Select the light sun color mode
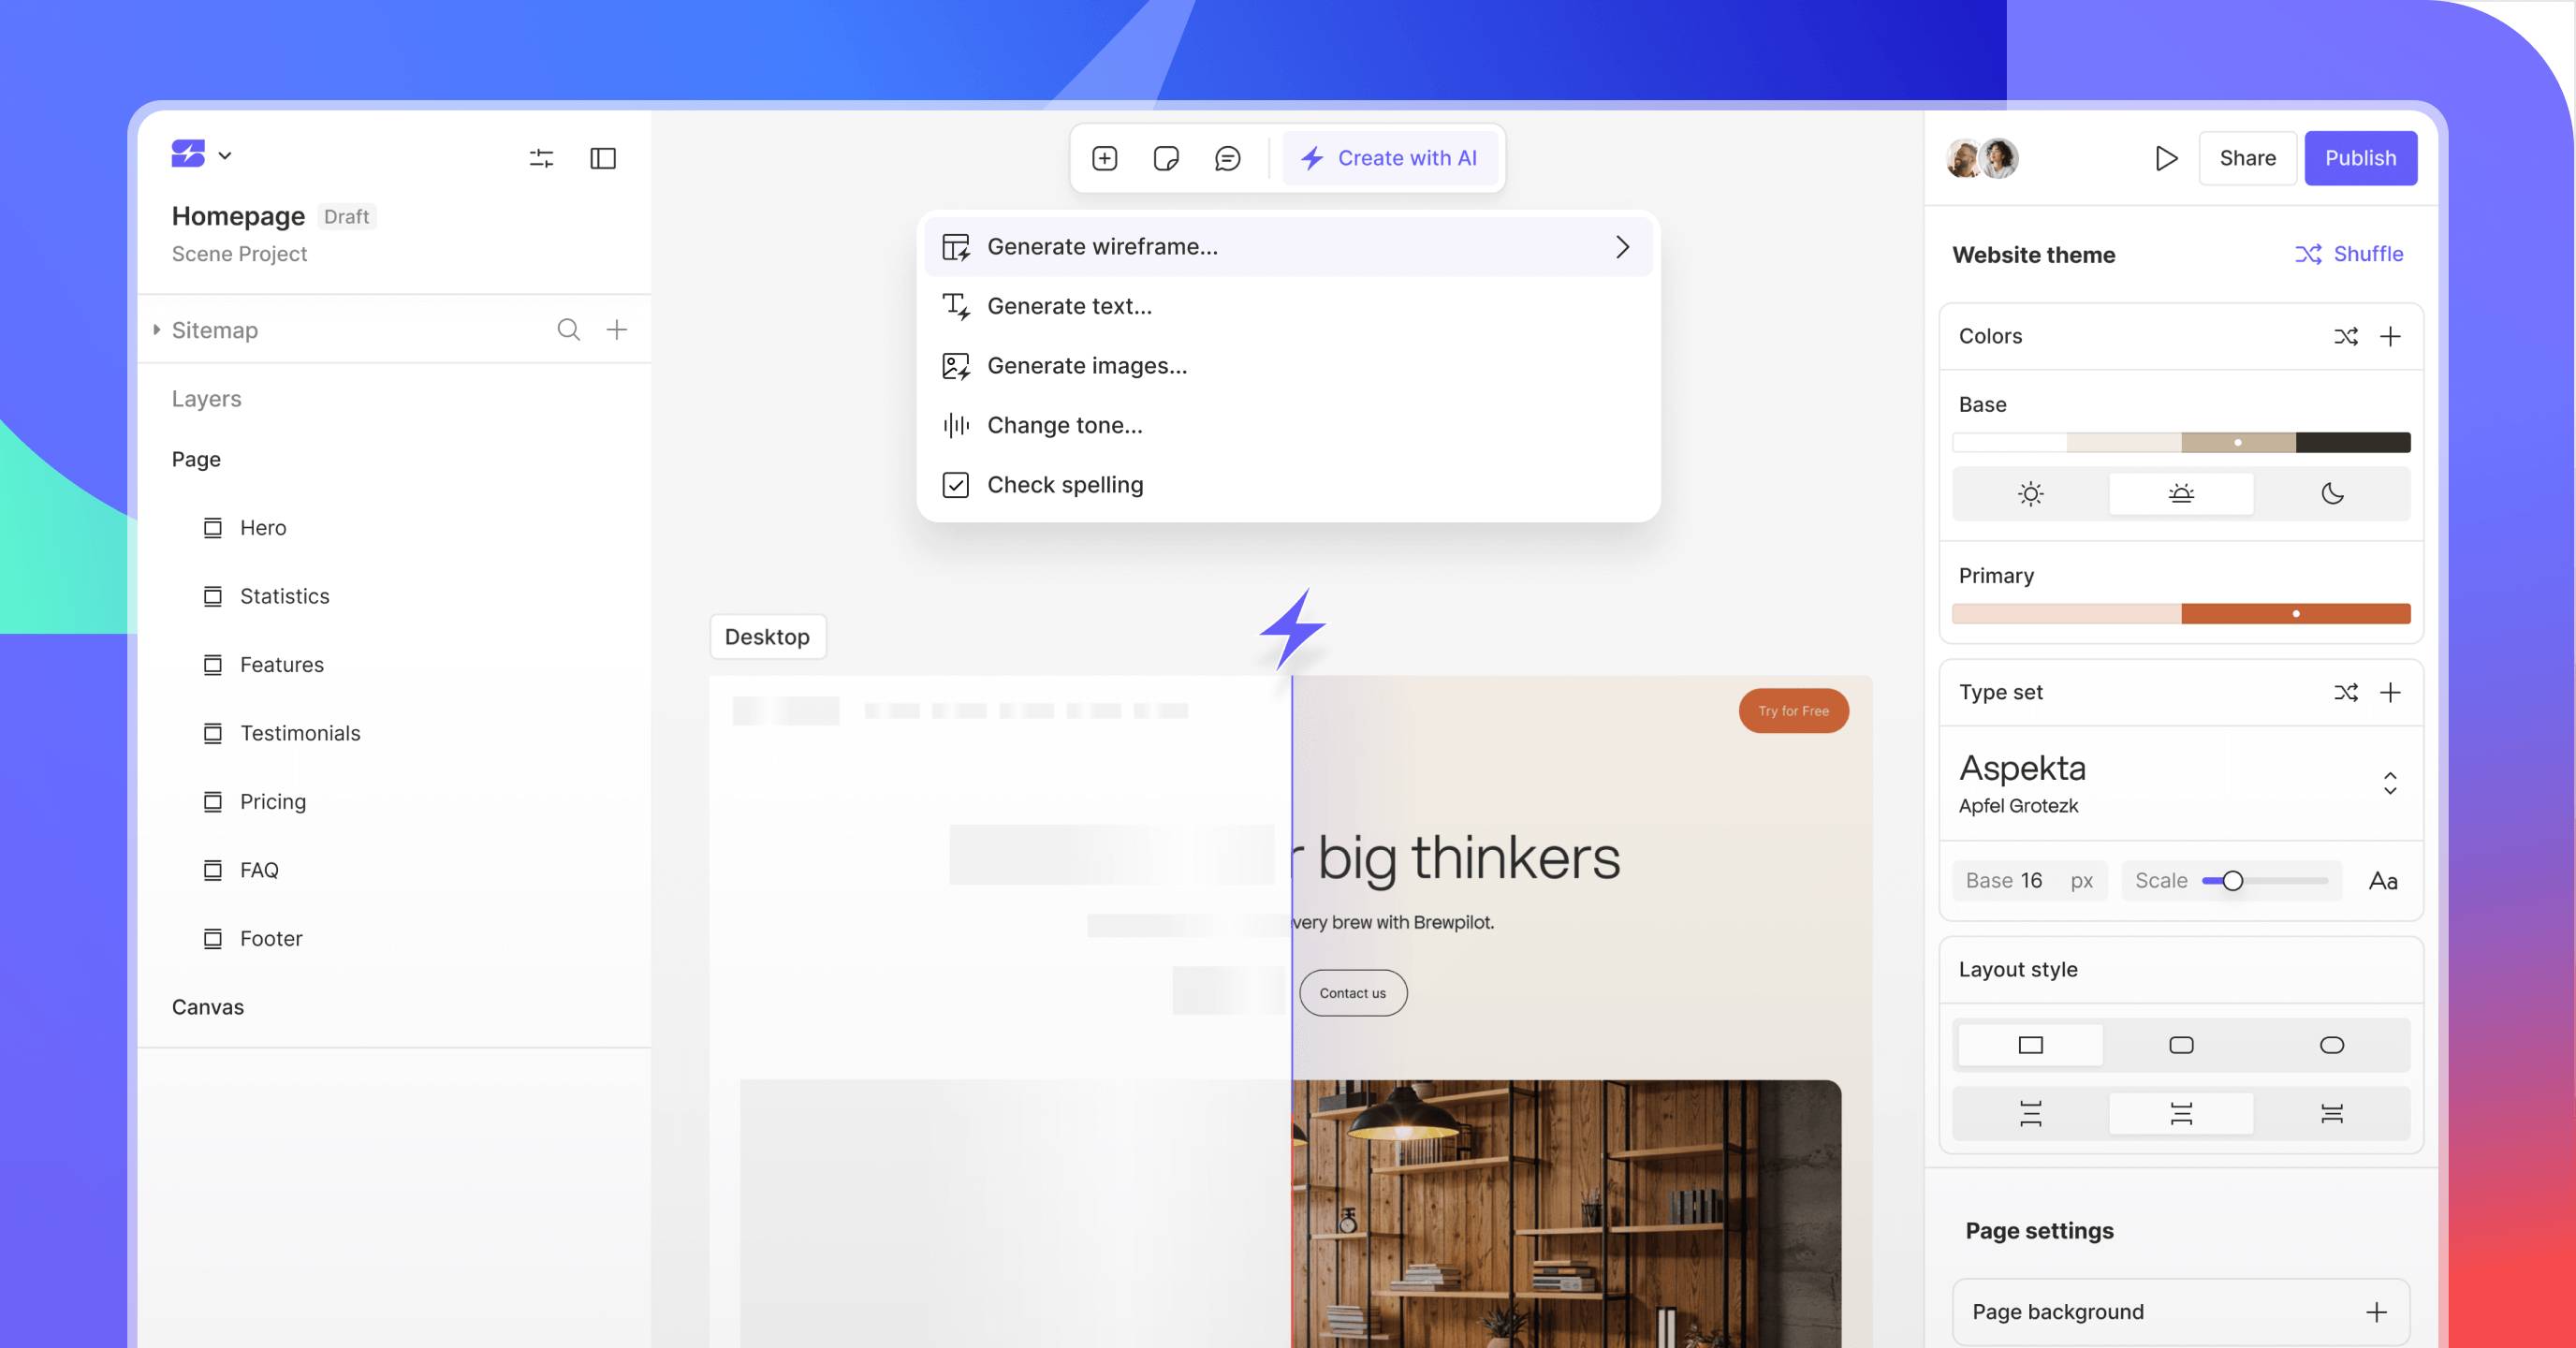Image resolution: width=2576 pixels, height=1348 pixels. [x=2030, y=493]
